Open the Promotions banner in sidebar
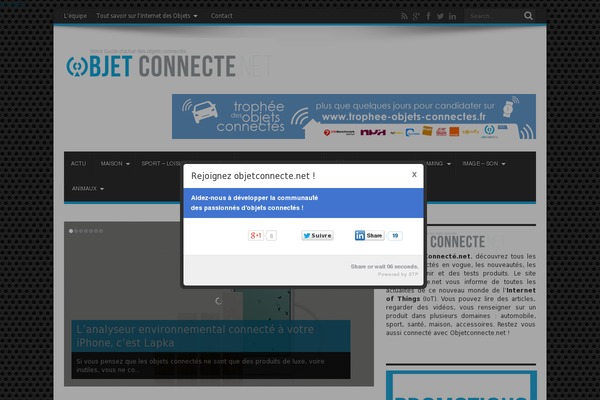The height and width of the screenshot is (400, 600). (461, 385)
